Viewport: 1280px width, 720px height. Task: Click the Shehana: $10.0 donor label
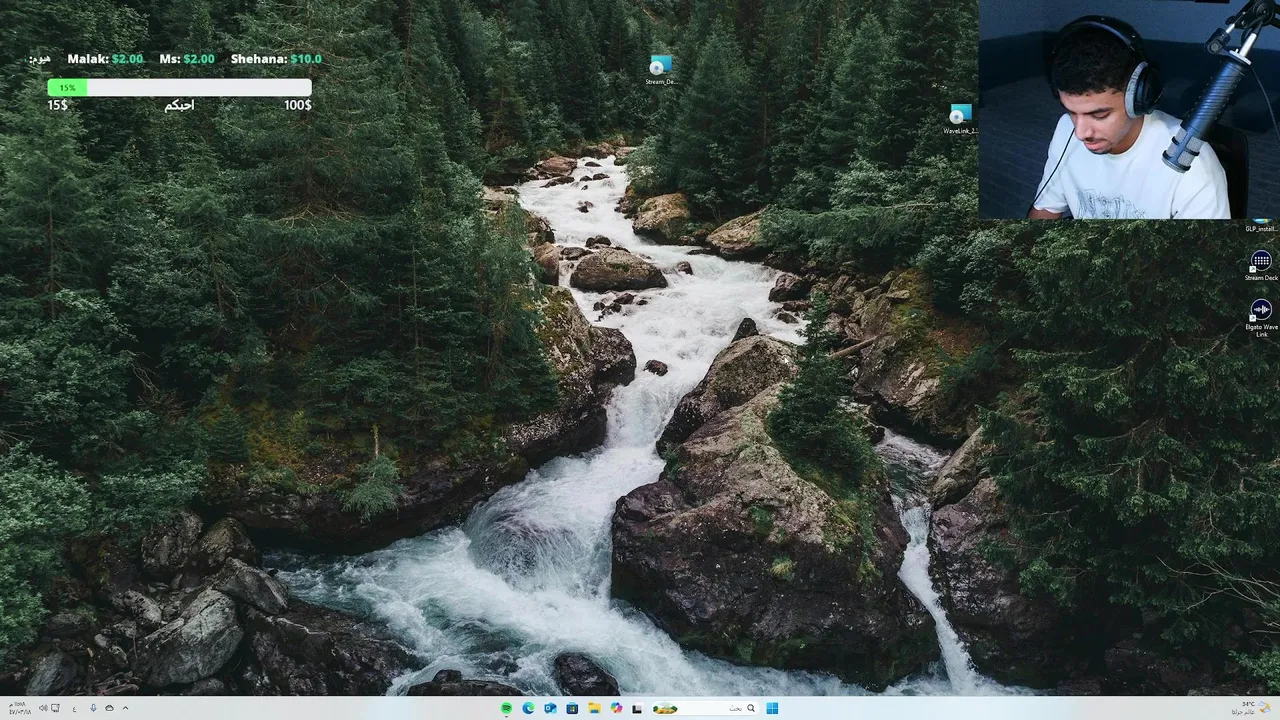(276, 59)
